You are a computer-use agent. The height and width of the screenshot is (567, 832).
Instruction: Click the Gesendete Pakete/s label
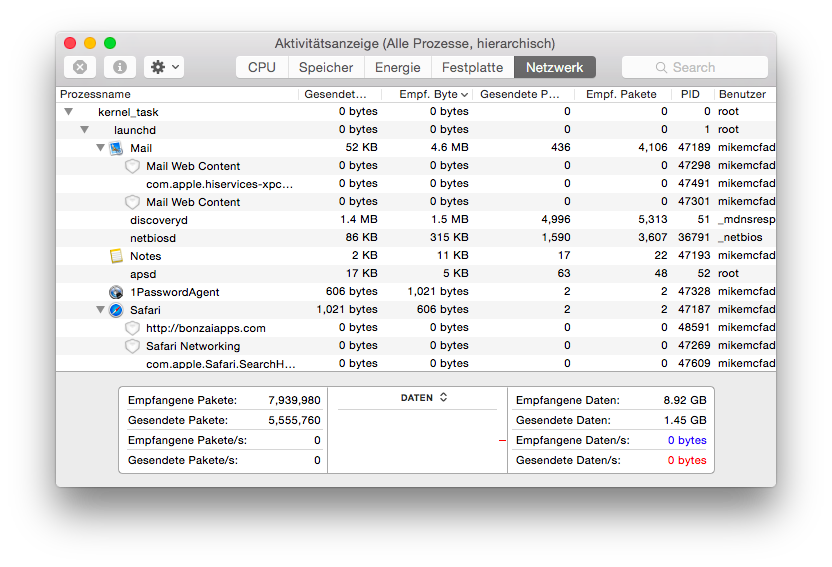(183, 461)
